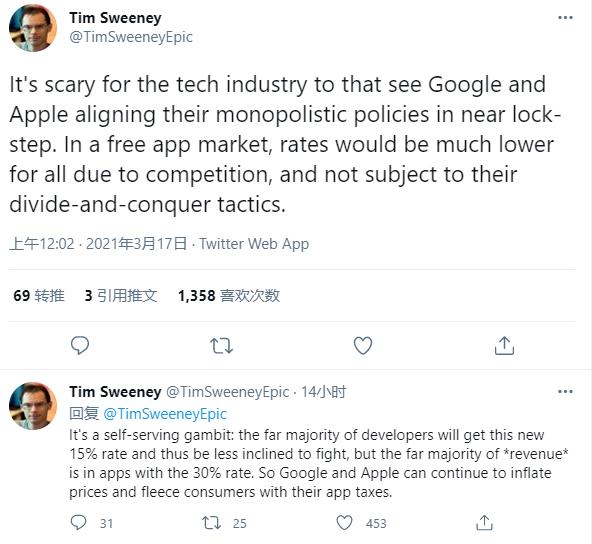View the 1,358 likes list
This screenshot has height=544, width=592.
point(229,296)
